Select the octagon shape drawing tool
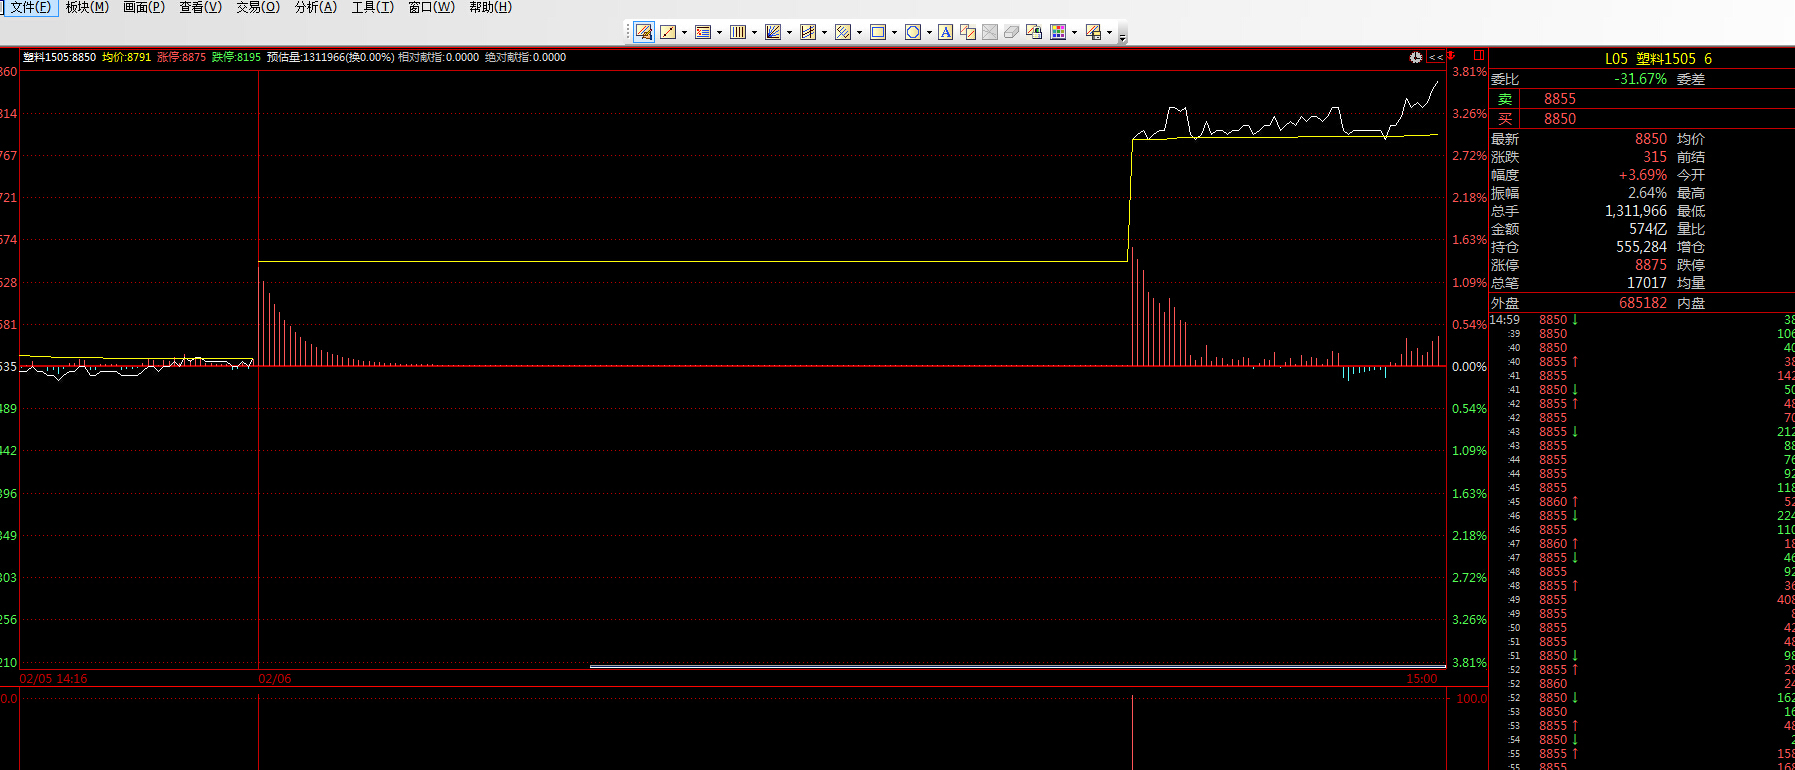This screenshot has width=1795, height=770. coord(912,32)
